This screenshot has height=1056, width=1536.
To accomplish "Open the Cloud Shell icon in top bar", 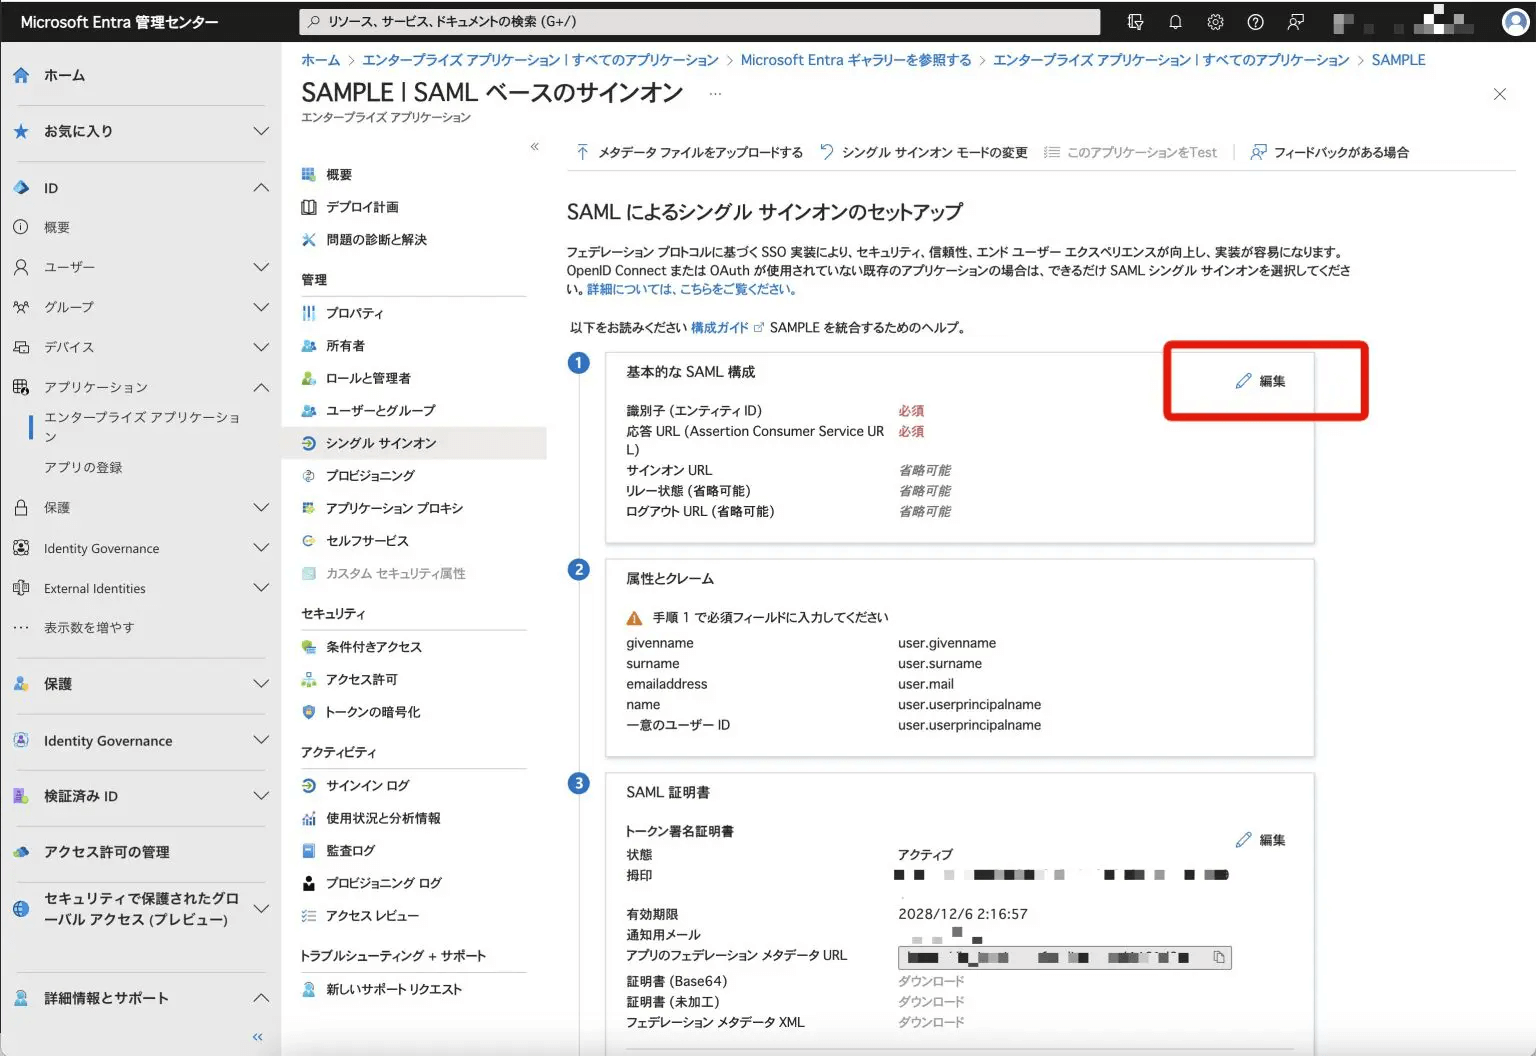I will (1135, 21).
